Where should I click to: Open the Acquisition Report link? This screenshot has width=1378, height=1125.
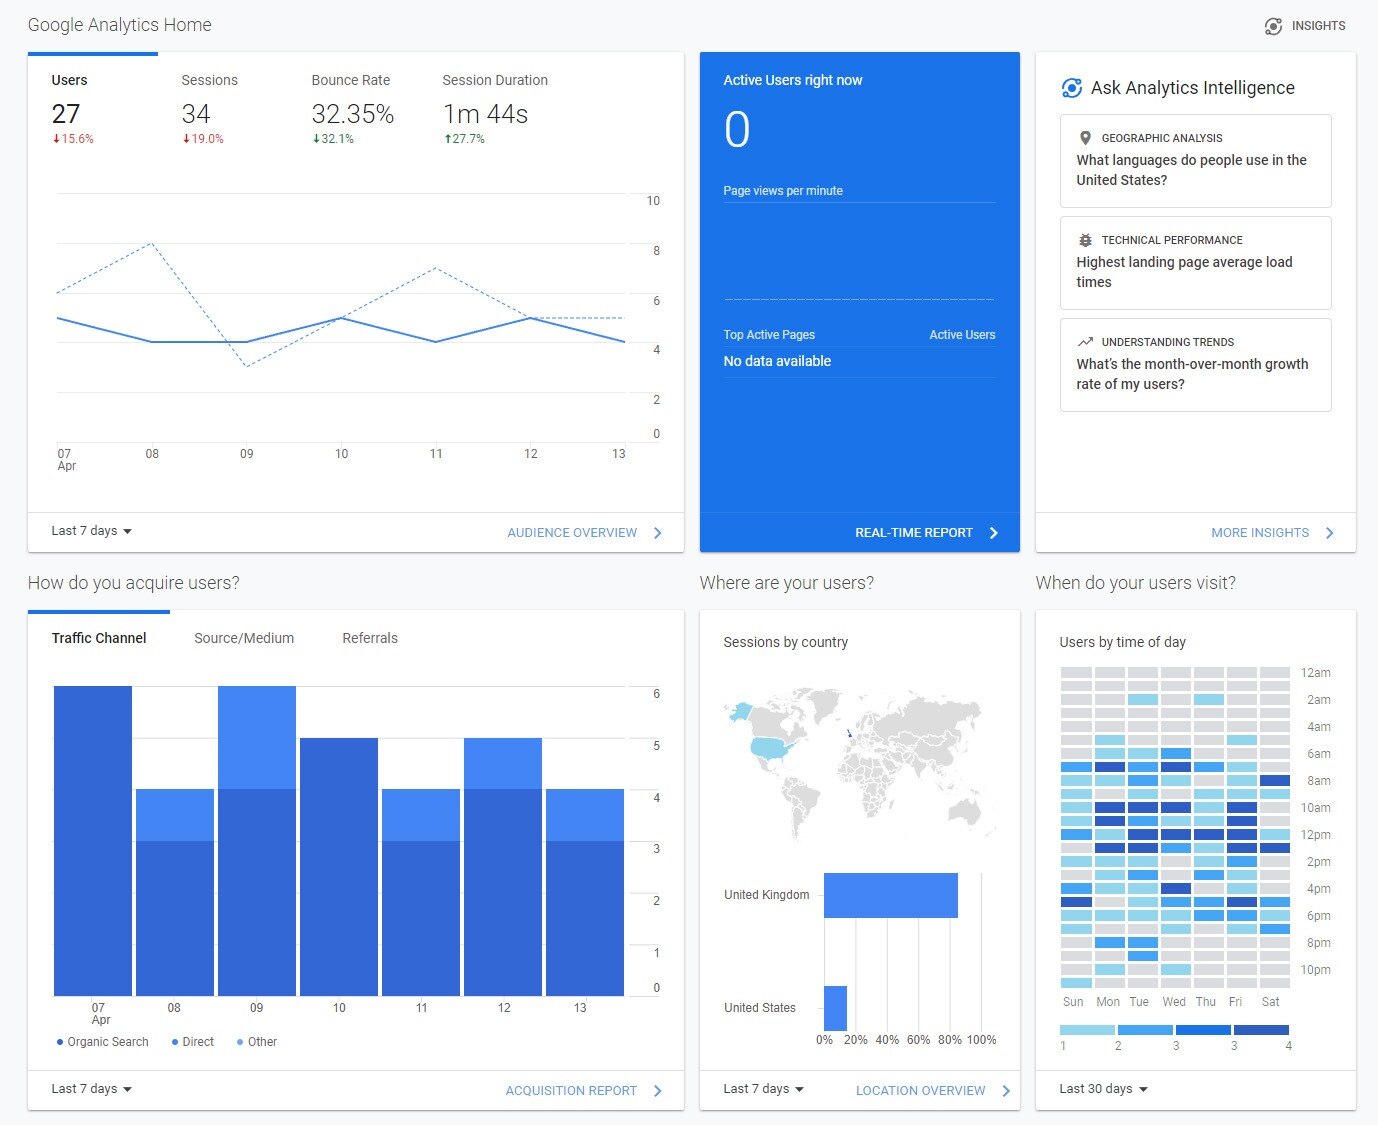click(571, 1091)
